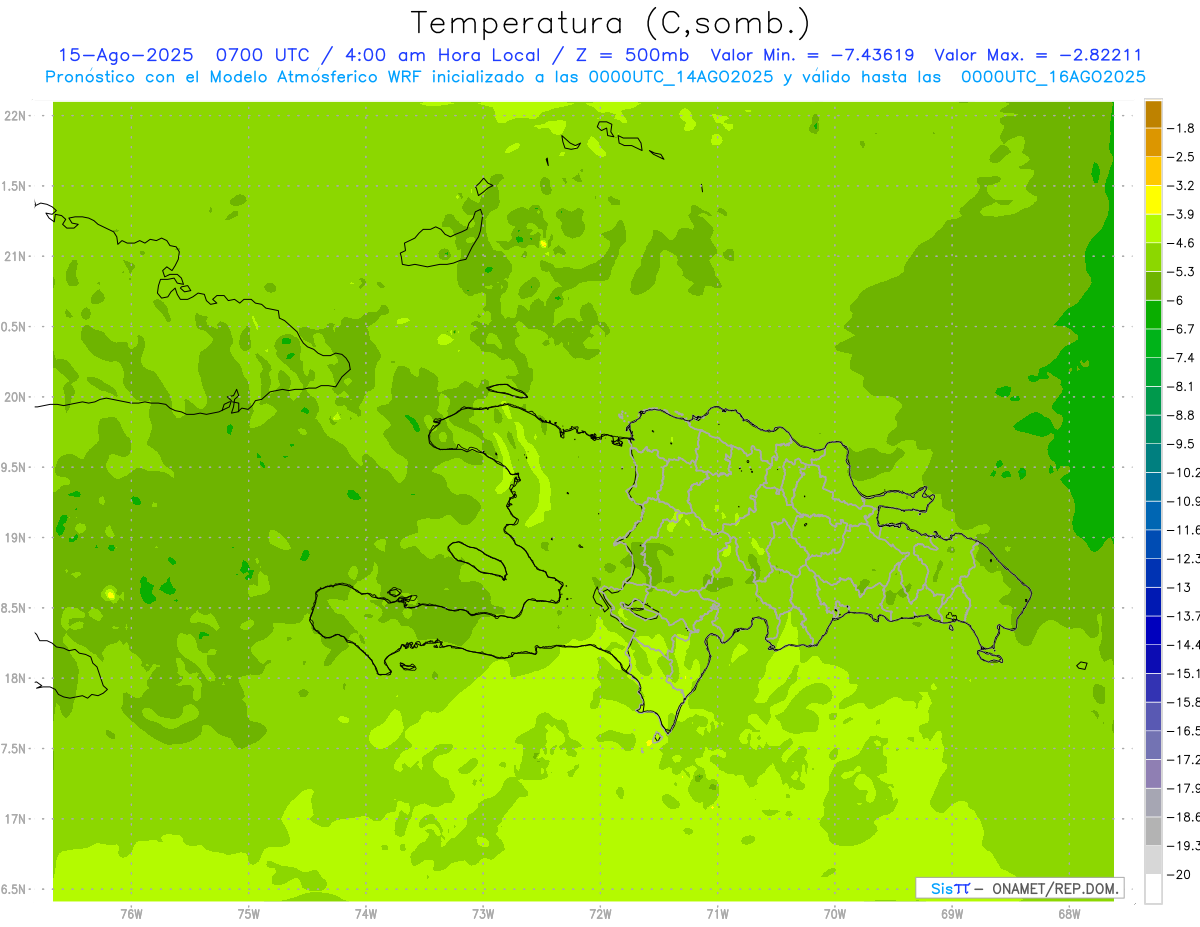
Task: Pick the legend swatch between -4.6 and -5.3
Action: point(1153,257)
